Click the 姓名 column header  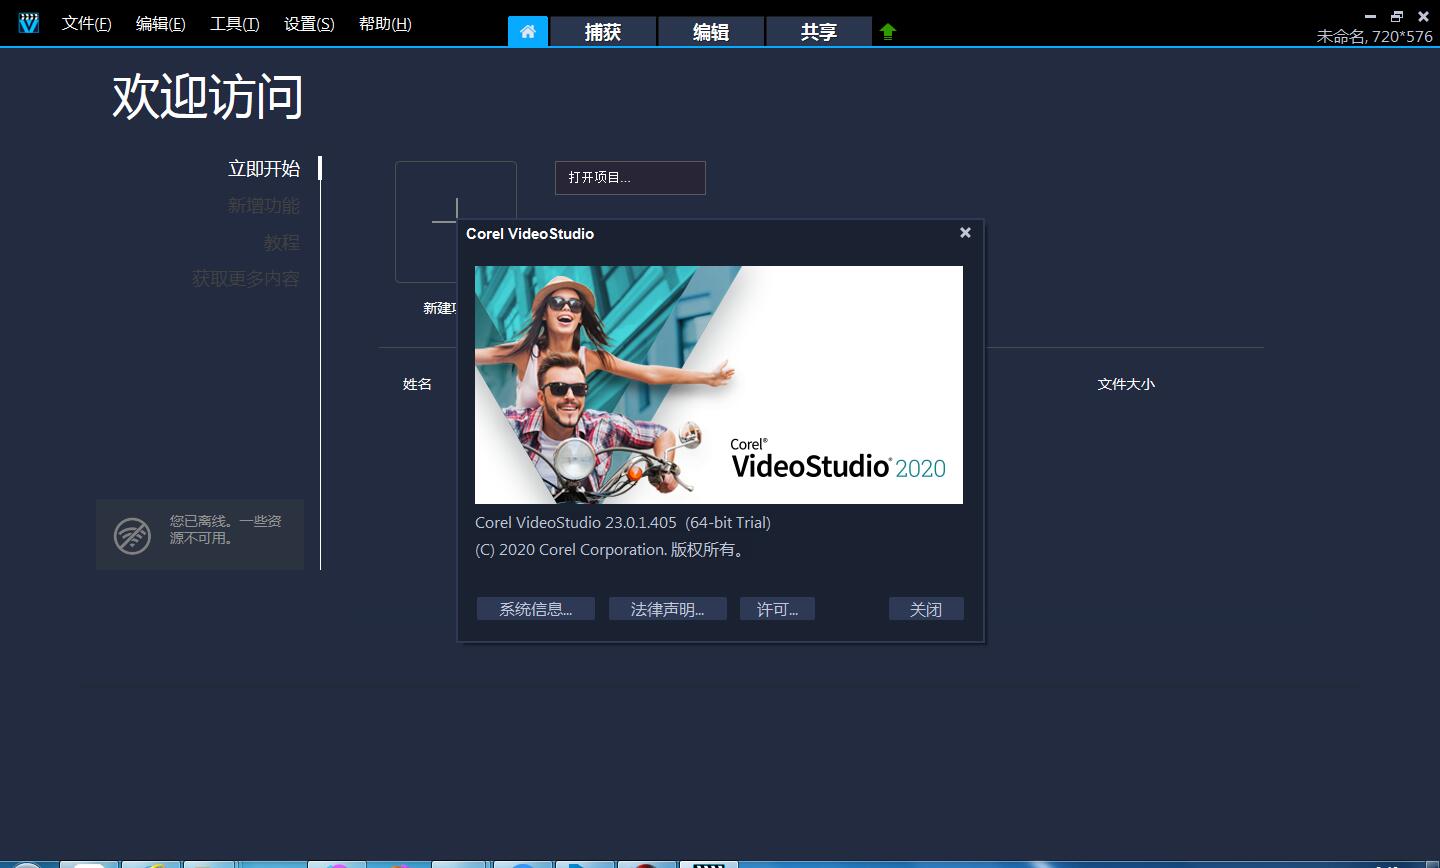pyautogui.click(x=417, y=384)
